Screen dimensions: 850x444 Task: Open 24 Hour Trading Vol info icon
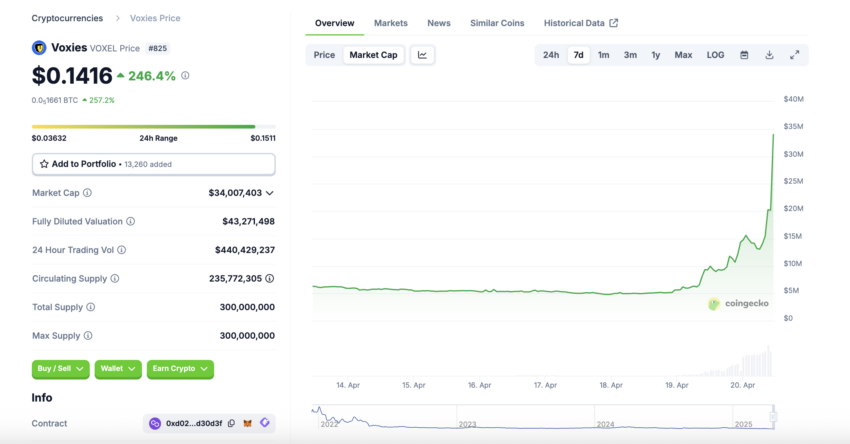[121, 250]
